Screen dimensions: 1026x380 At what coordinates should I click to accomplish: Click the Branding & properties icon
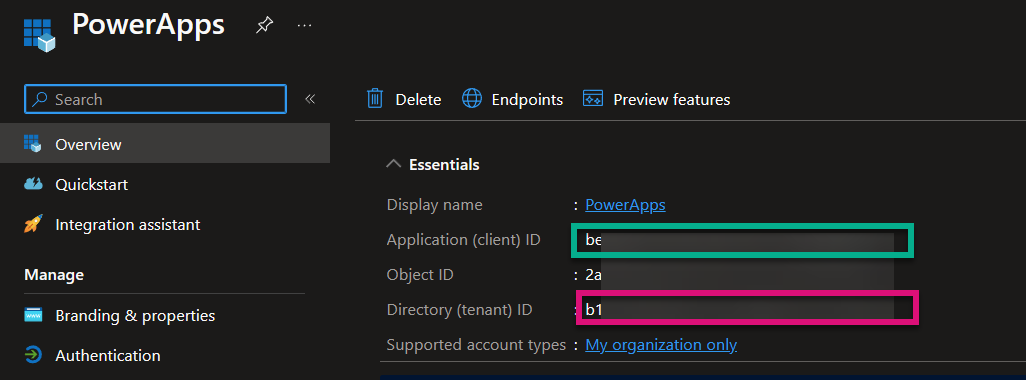(33, 315)
